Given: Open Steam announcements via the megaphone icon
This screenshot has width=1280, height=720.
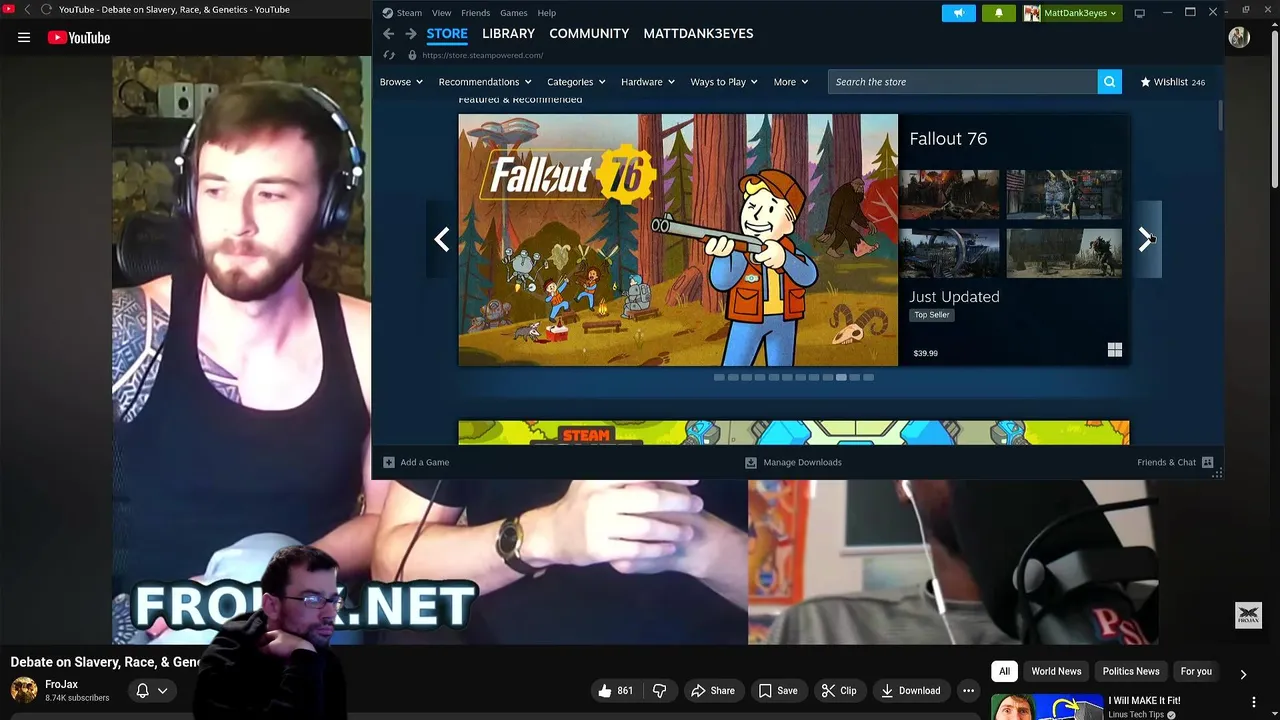Looking at the screenshot, I should (x=958, y=13).
